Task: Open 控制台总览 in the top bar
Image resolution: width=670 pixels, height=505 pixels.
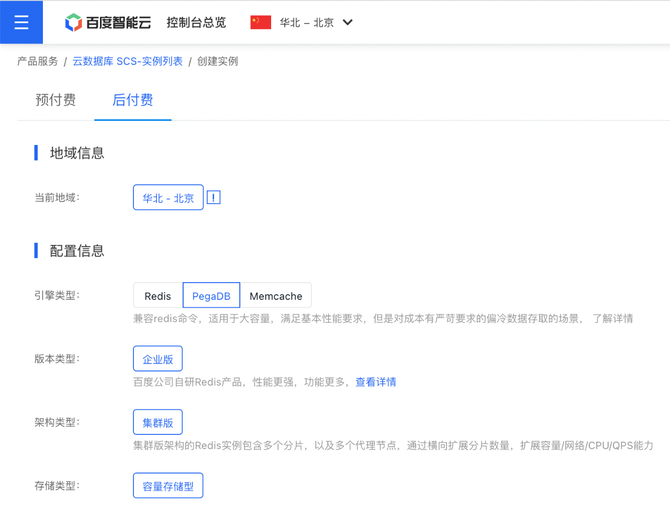Action: 196,22
